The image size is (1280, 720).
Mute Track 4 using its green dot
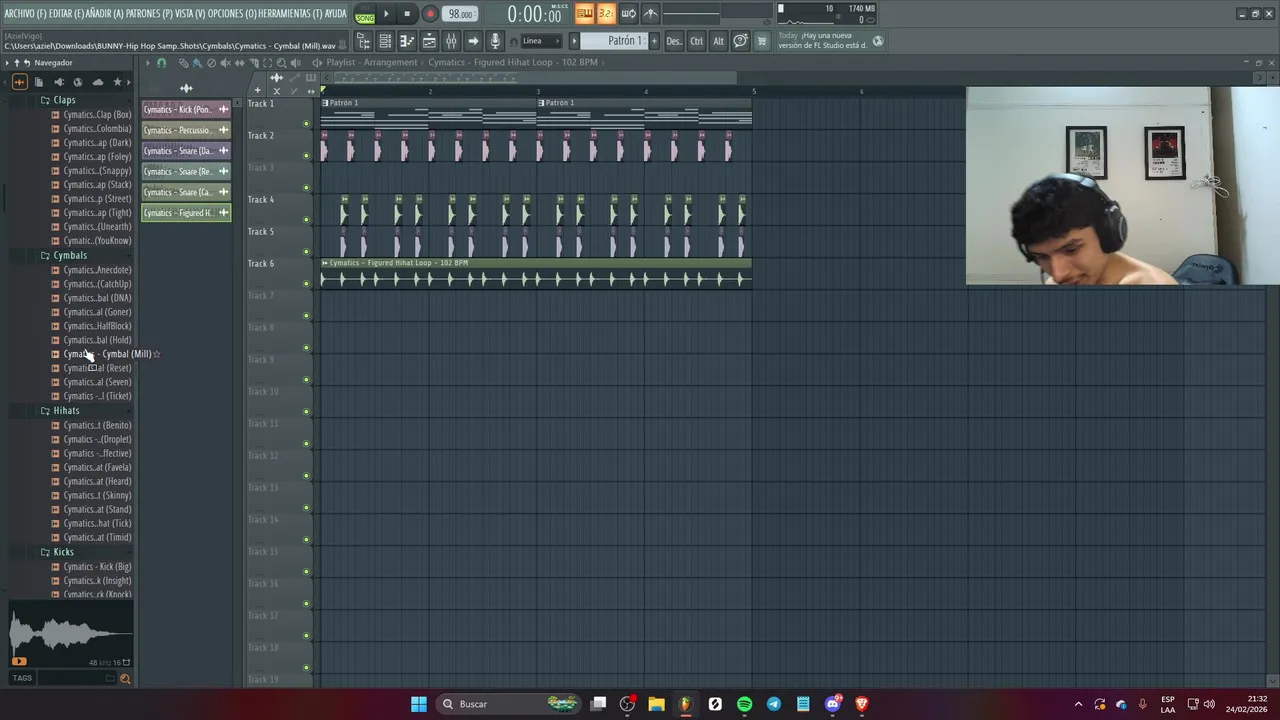[x=306, y=220]
